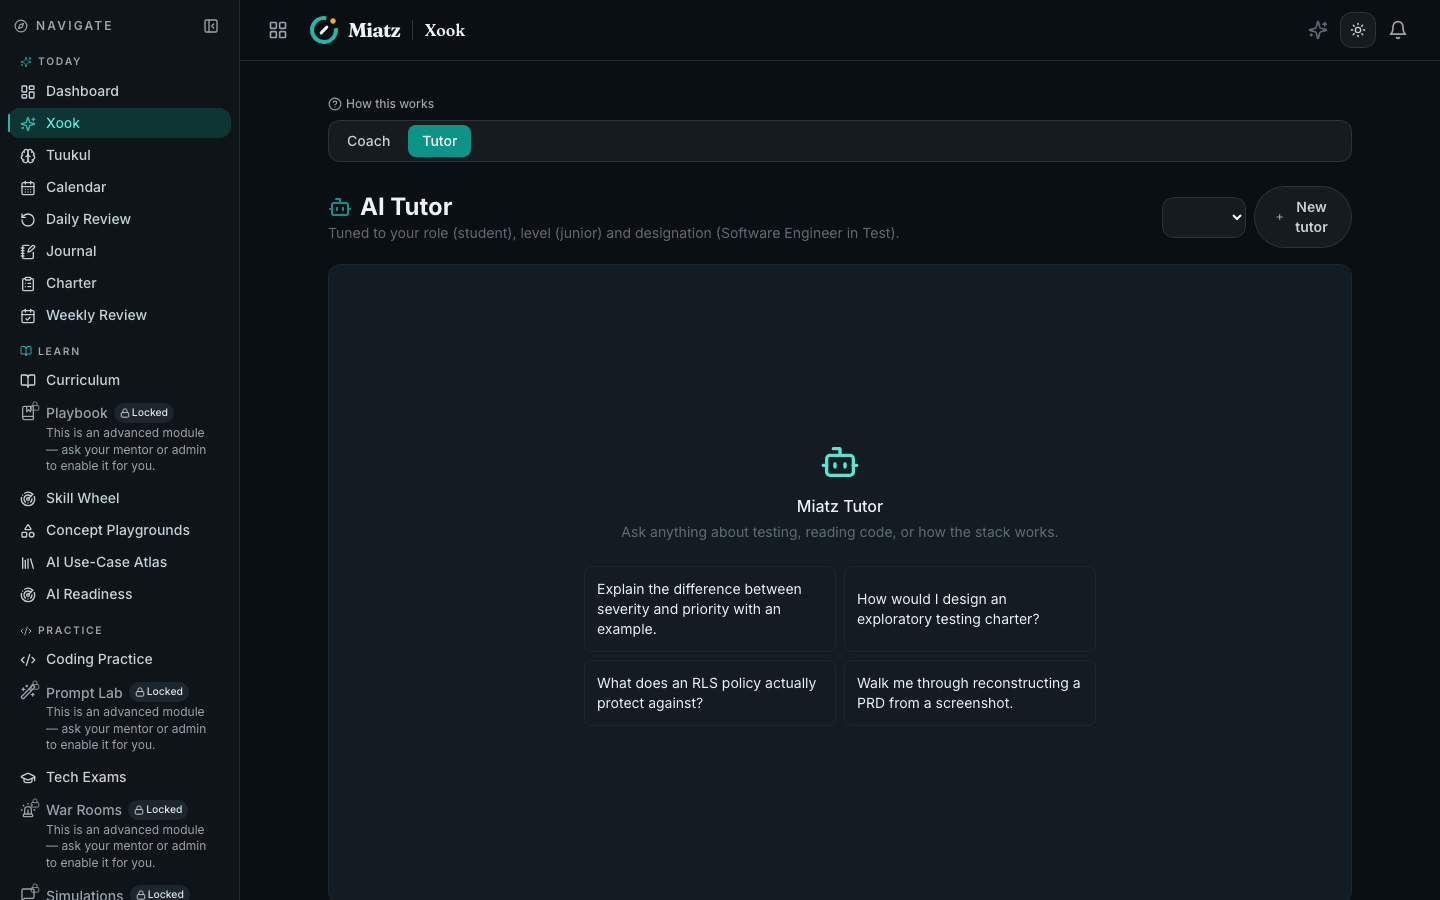Image resolution: width=1440 pixels, height=900 pixels.
Task: Choose the severity and priority prompt suggestion
Action: coord(710,609)
